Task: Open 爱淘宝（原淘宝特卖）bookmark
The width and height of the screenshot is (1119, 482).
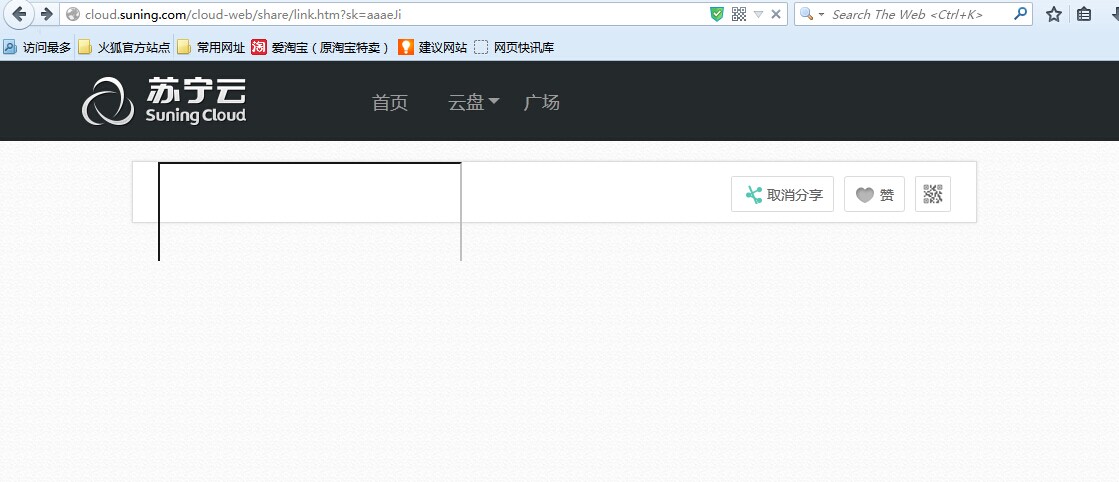Action: [x=320, y=48]
